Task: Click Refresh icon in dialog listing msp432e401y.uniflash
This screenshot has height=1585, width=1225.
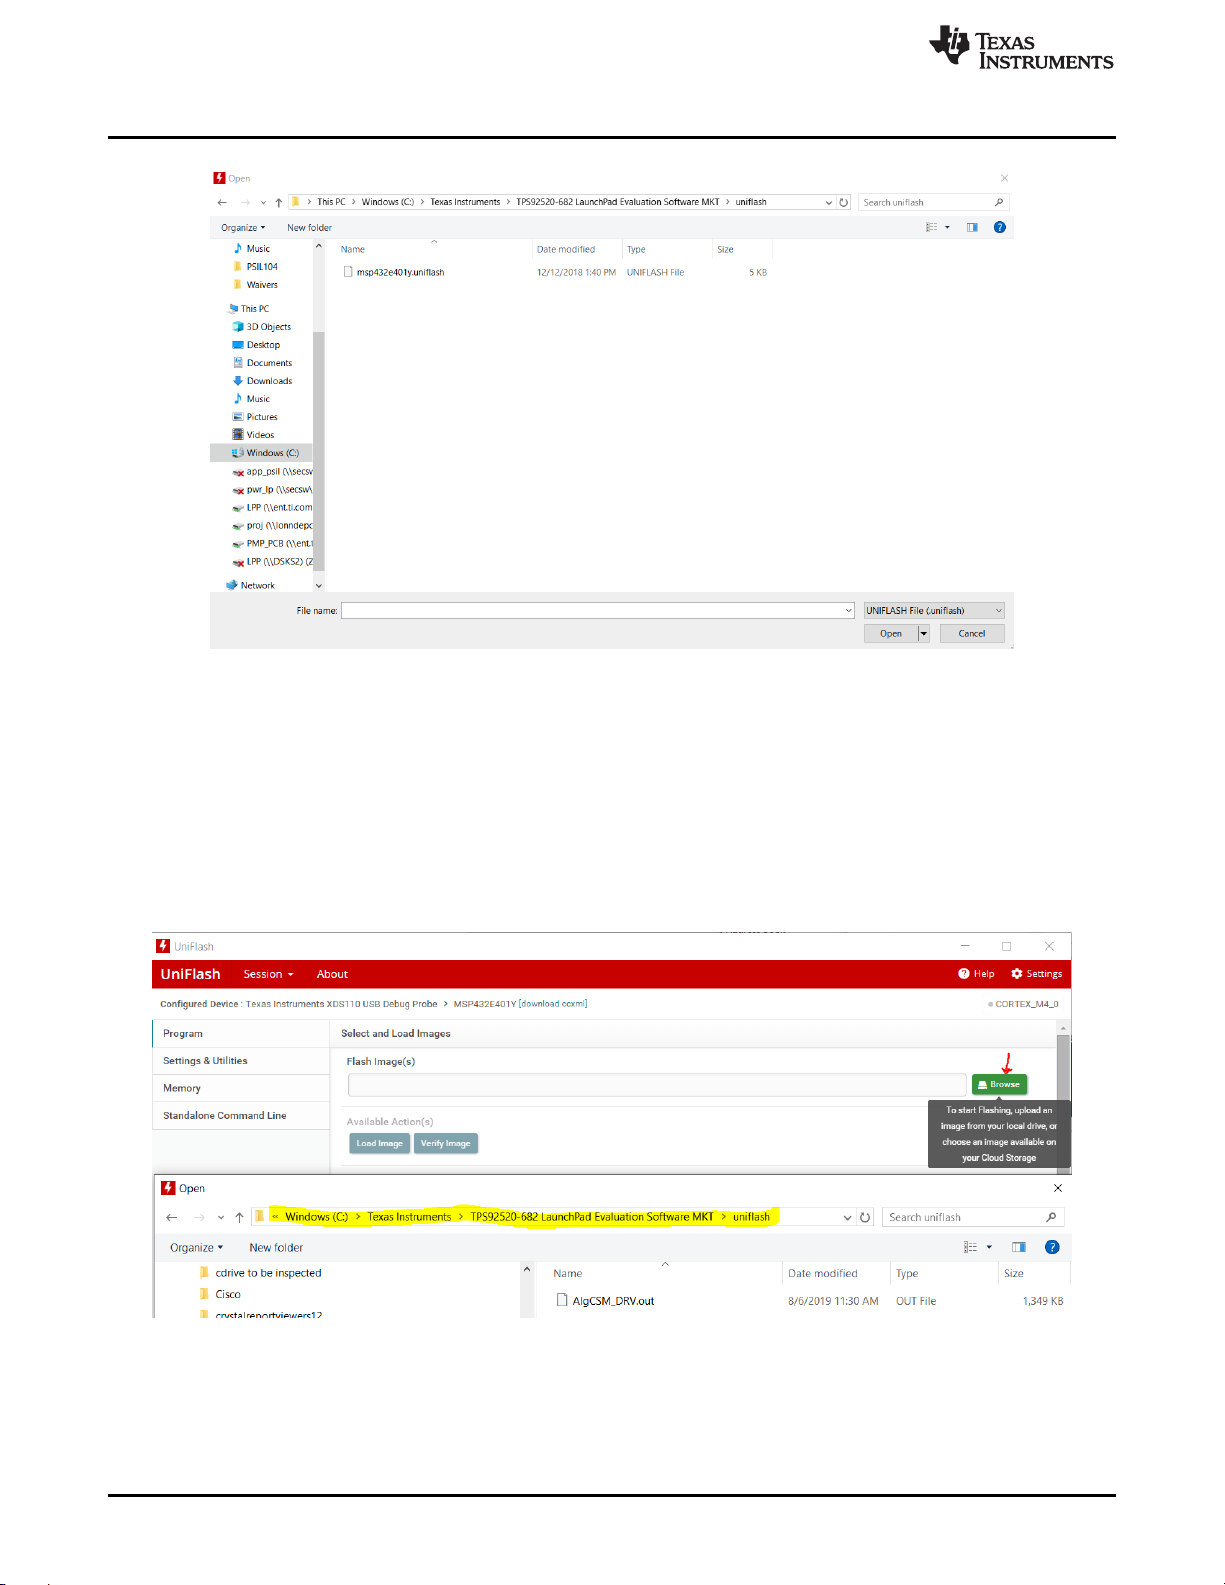Action: [x=844, y=202]
